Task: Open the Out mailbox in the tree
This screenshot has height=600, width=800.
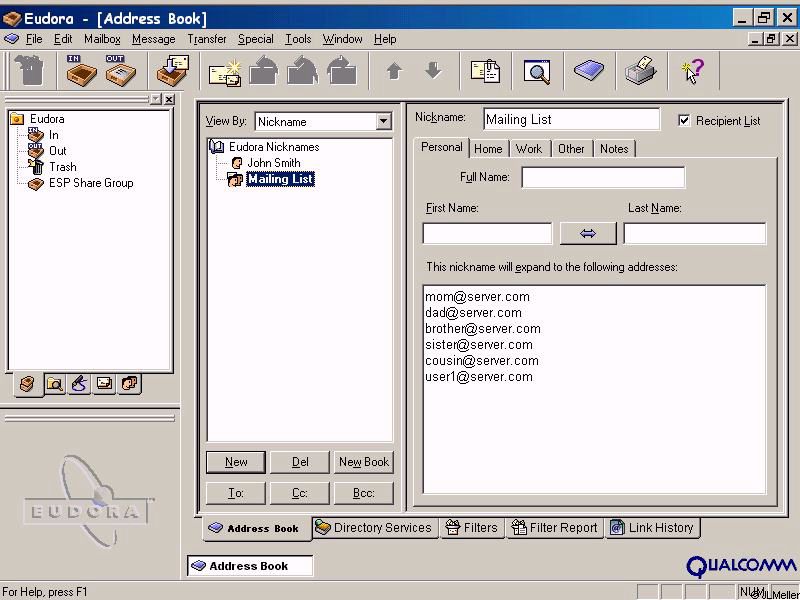Action: 47,151
